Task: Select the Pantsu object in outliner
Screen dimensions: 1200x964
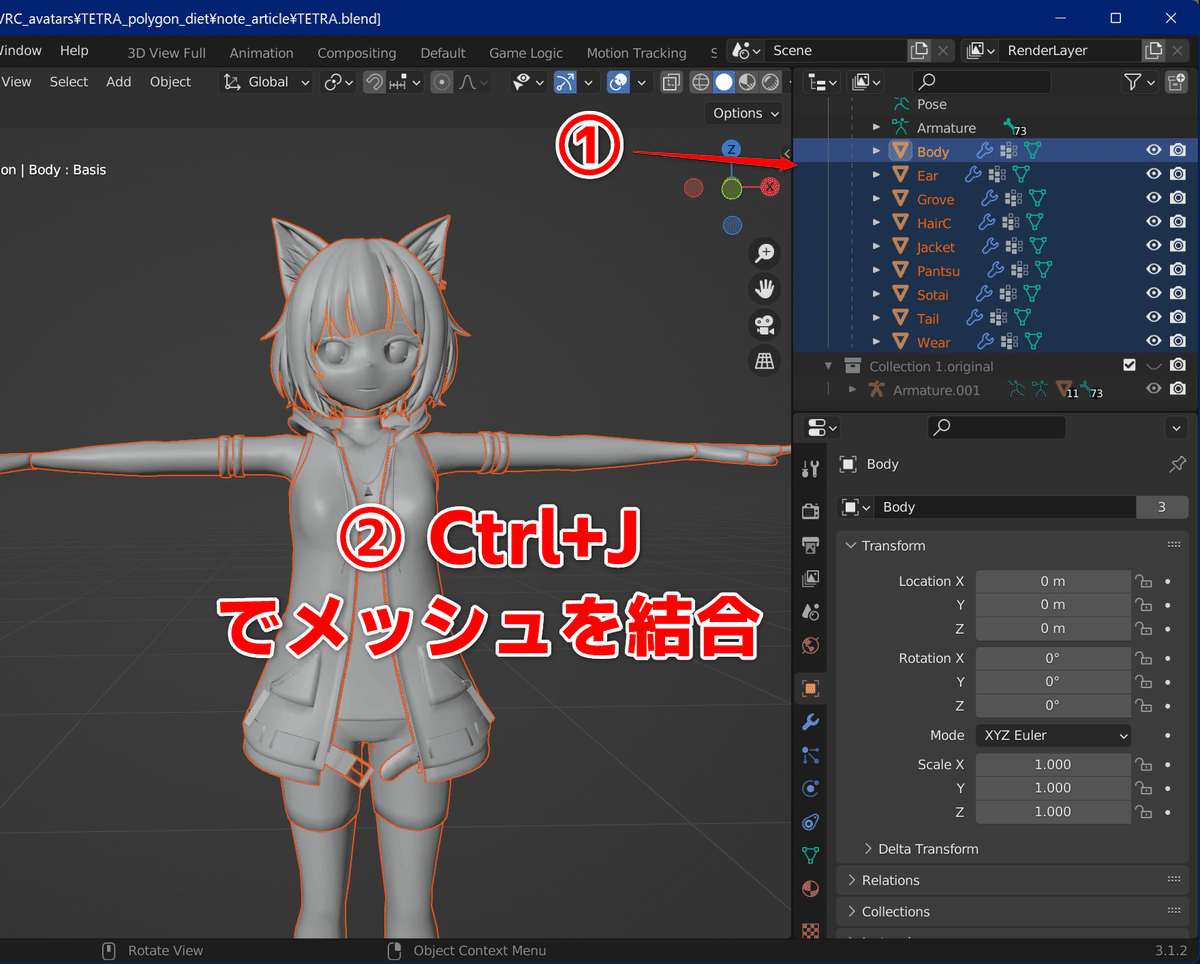Action: tap(938, 270)
